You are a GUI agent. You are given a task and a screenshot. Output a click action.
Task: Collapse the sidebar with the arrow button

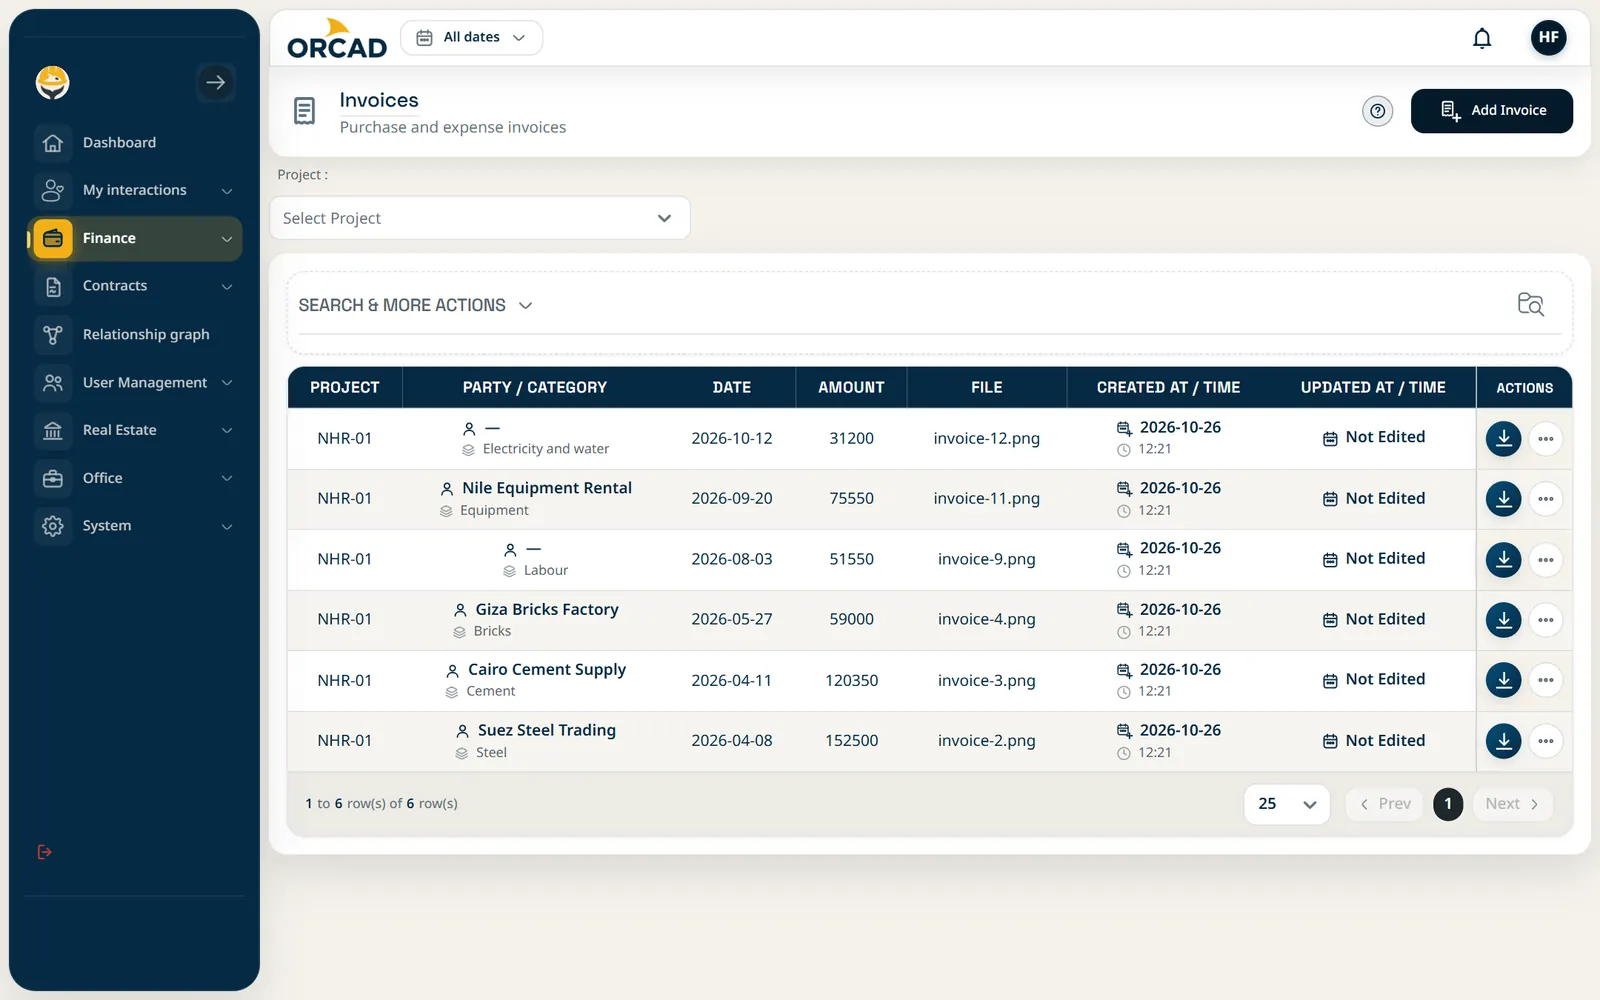pyautogui.click(x=215, y=82)
